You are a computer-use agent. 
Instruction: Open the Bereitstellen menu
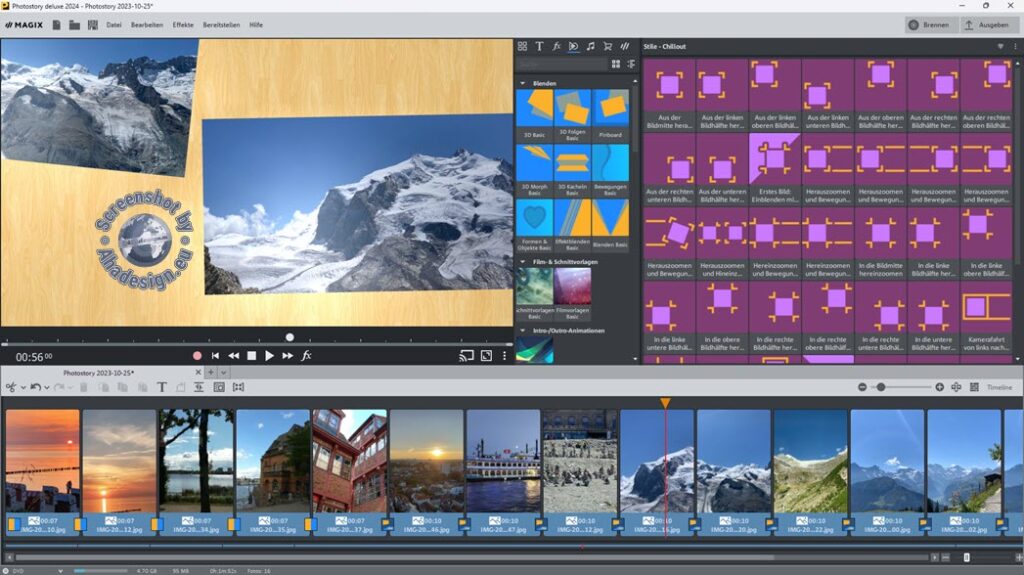pos(221,25)
